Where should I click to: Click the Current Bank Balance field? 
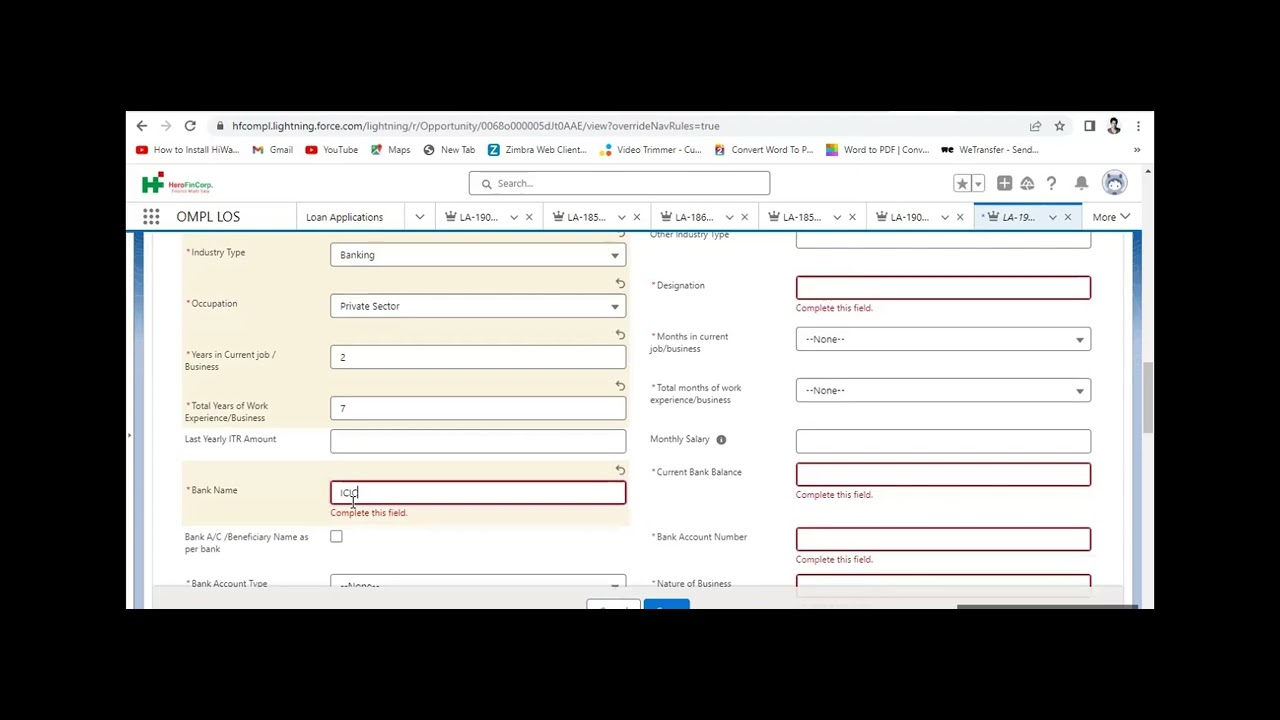click(943, 474)
